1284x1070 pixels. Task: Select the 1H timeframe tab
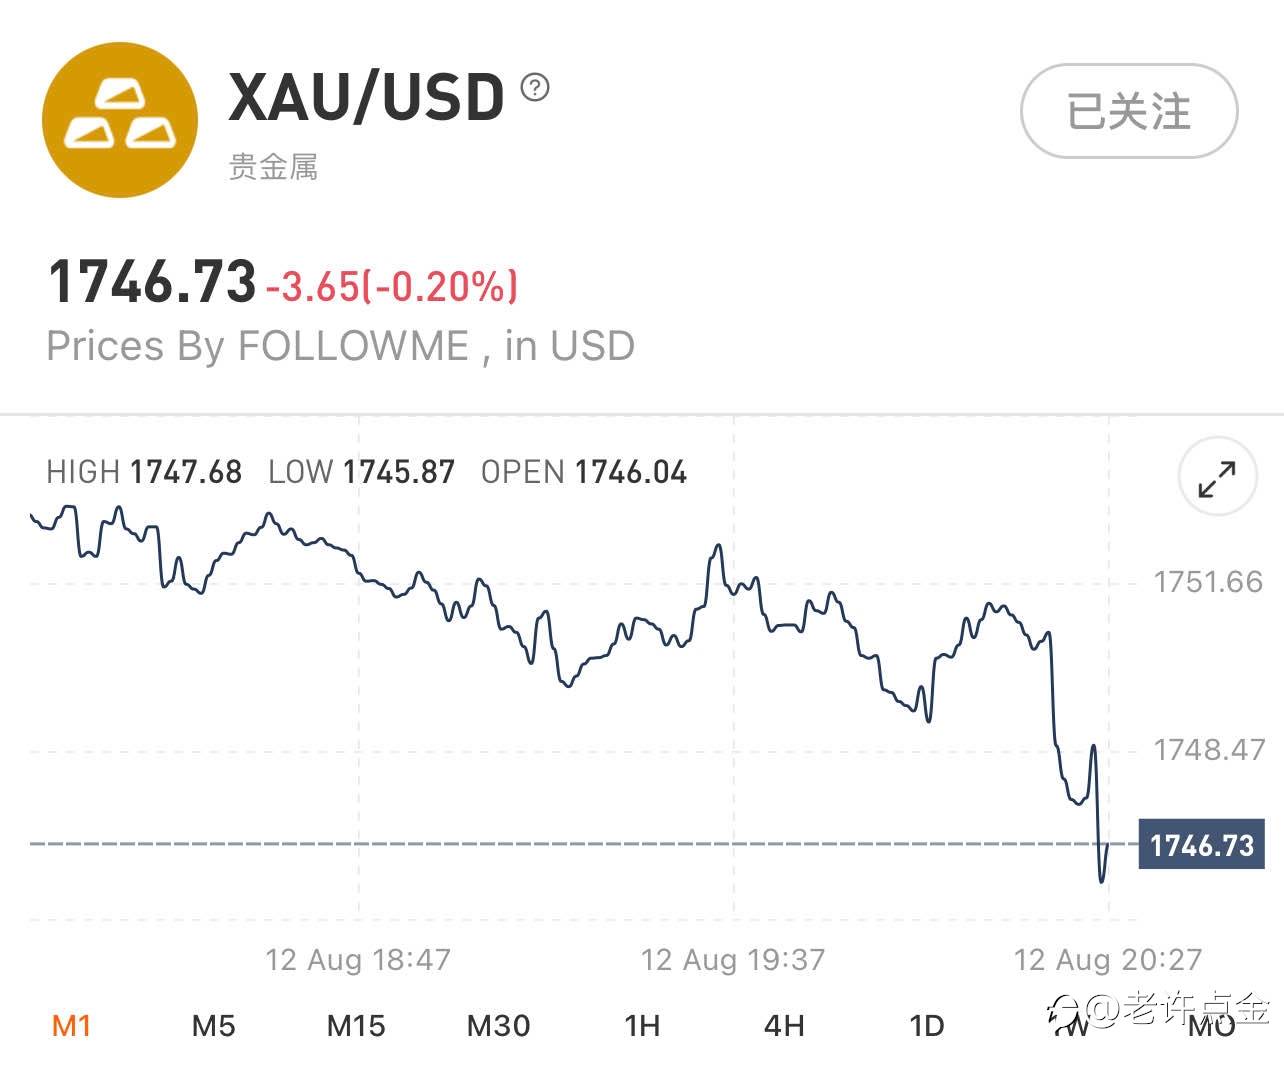click(642, 1025)
